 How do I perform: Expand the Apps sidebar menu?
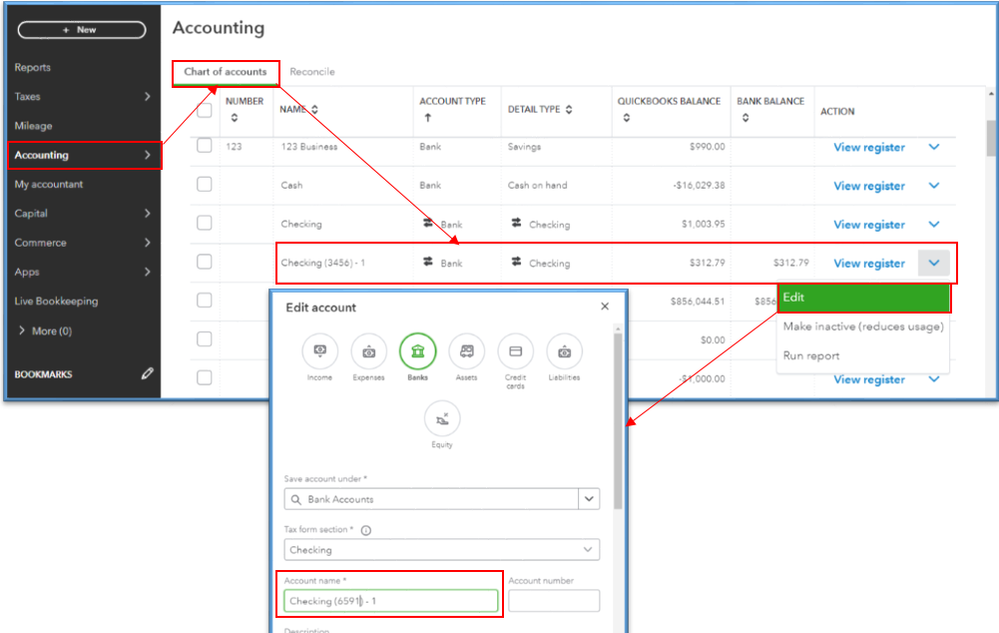click(147, 272)
